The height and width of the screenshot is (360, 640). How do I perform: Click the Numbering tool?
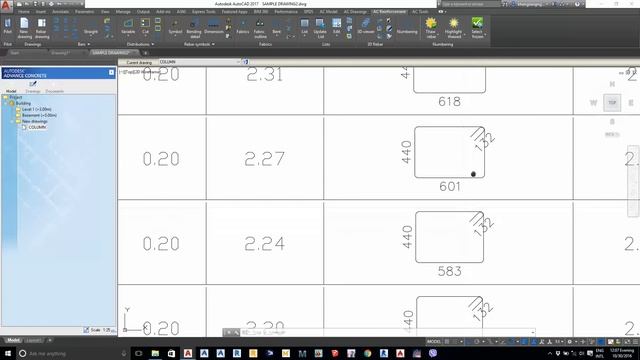(x=407, y=27)
